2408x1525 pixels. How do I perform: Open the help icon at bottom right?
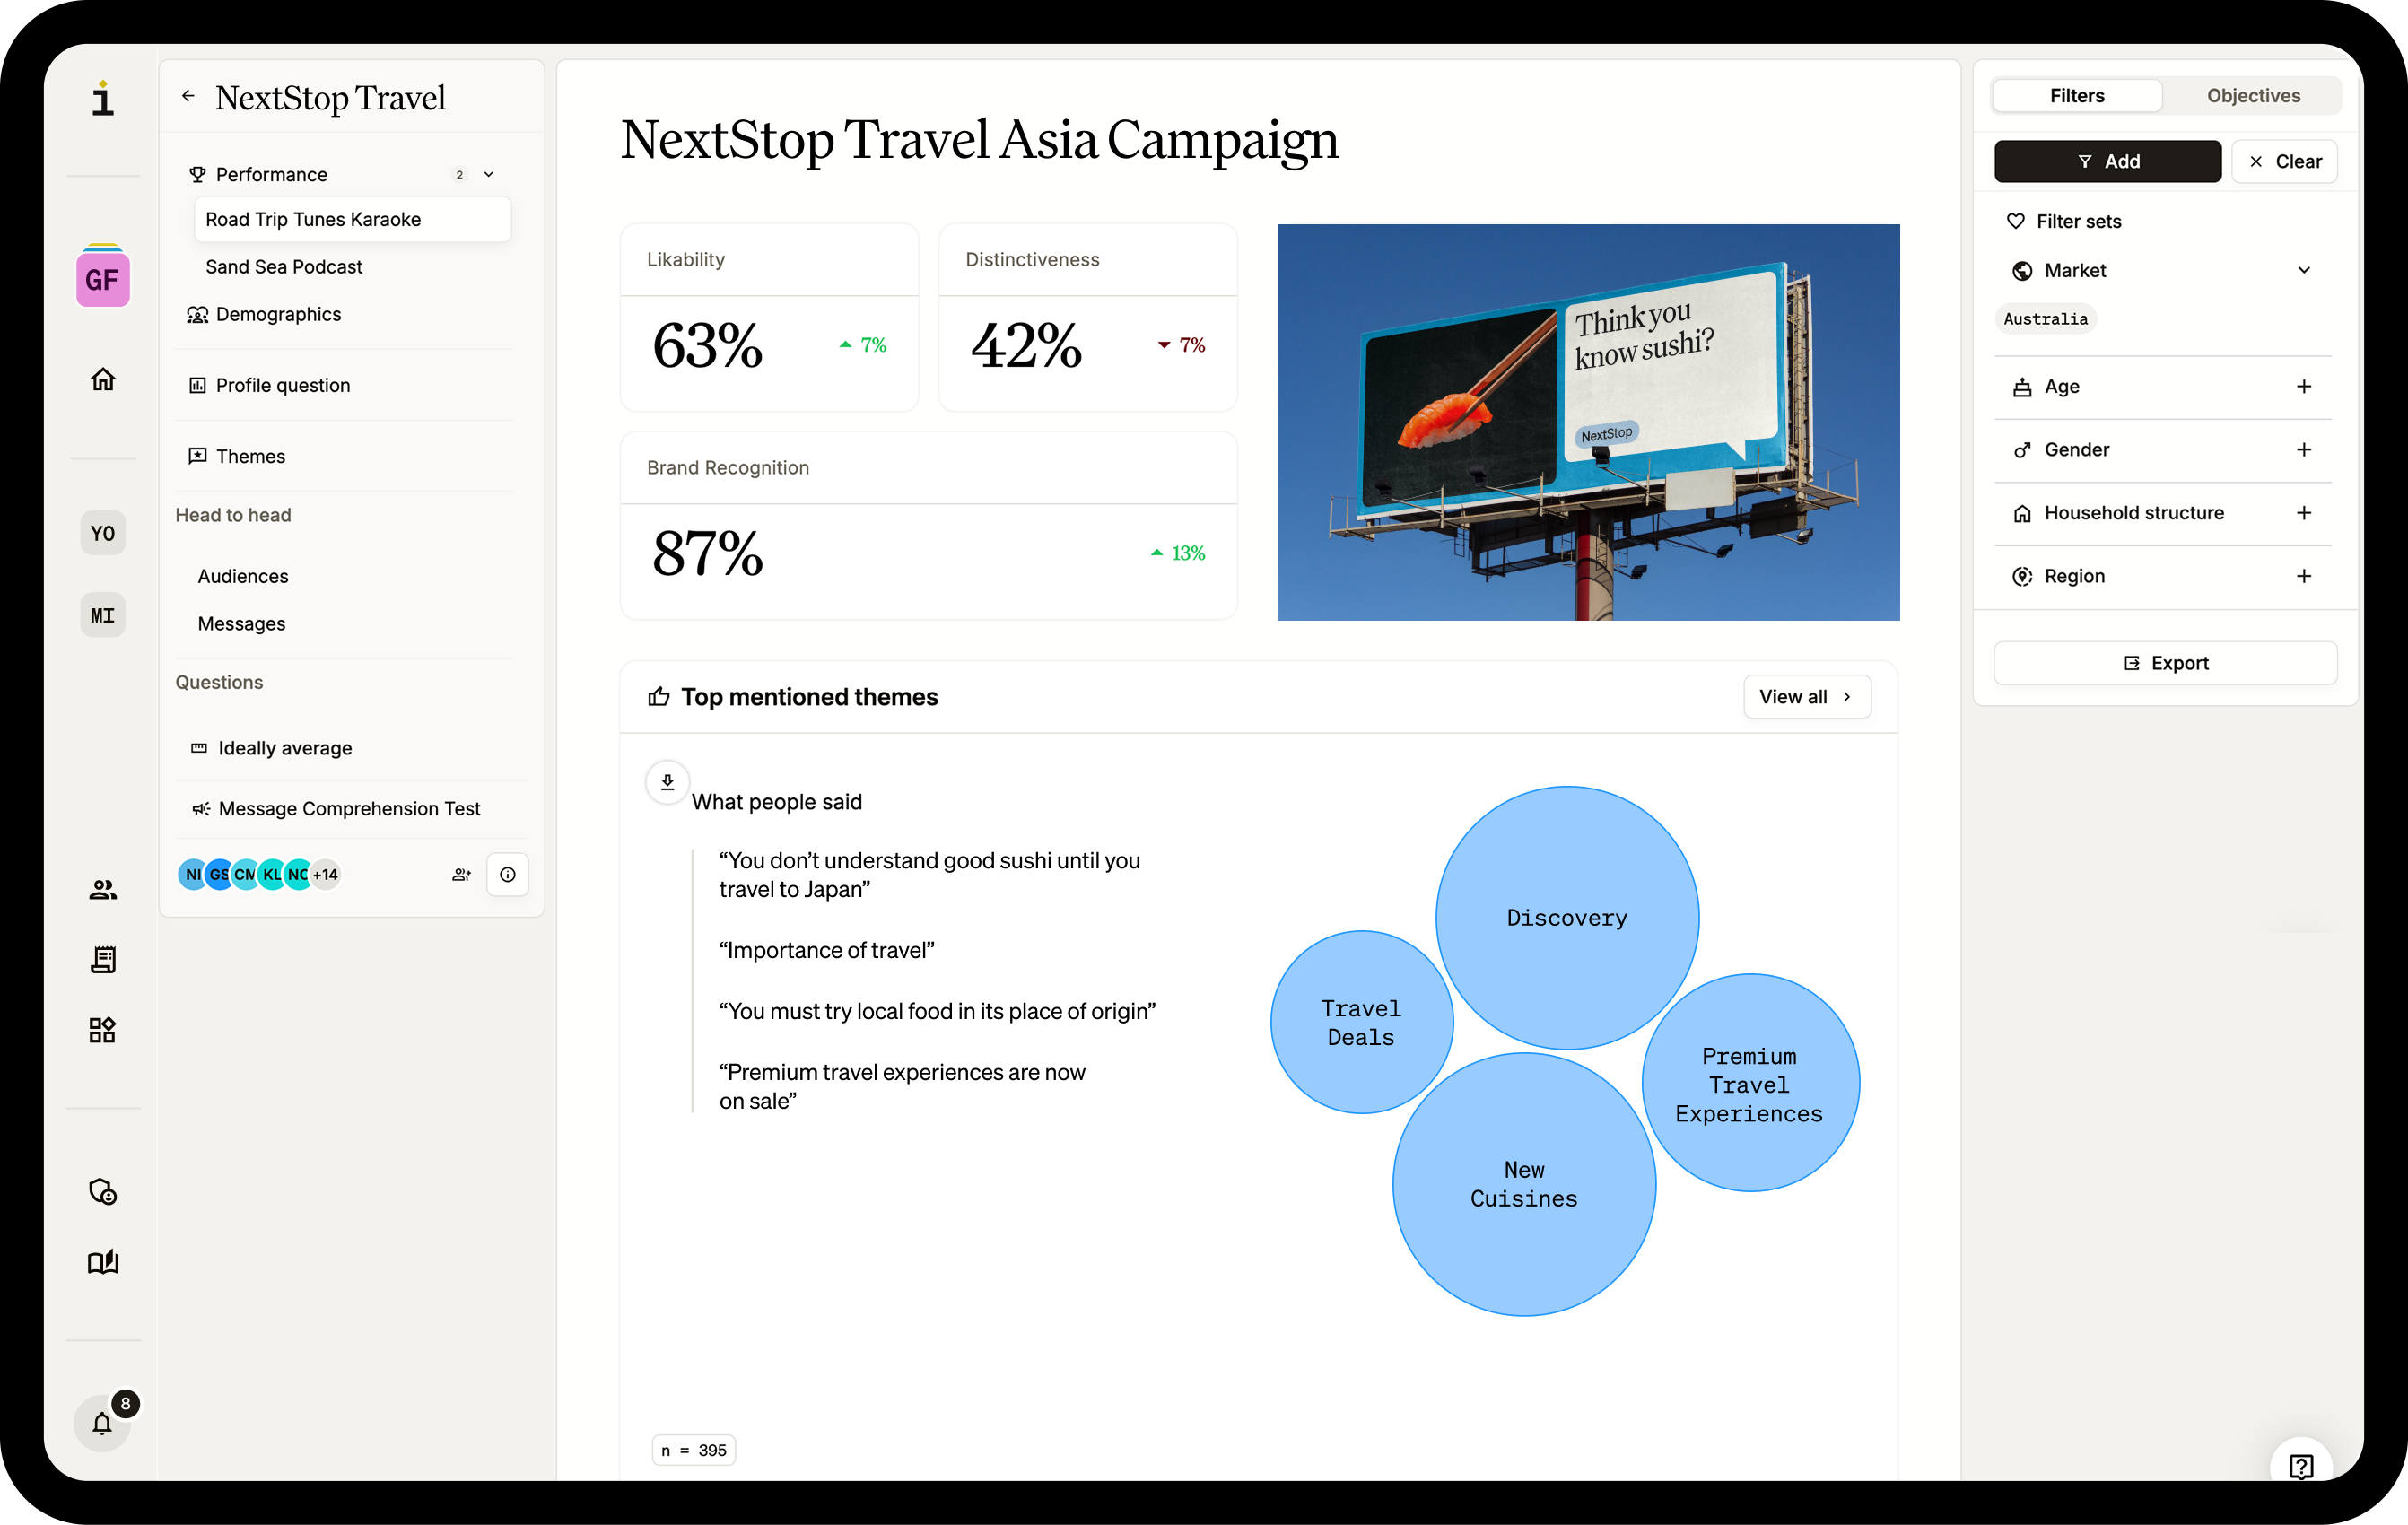tap(2300, 1466)
